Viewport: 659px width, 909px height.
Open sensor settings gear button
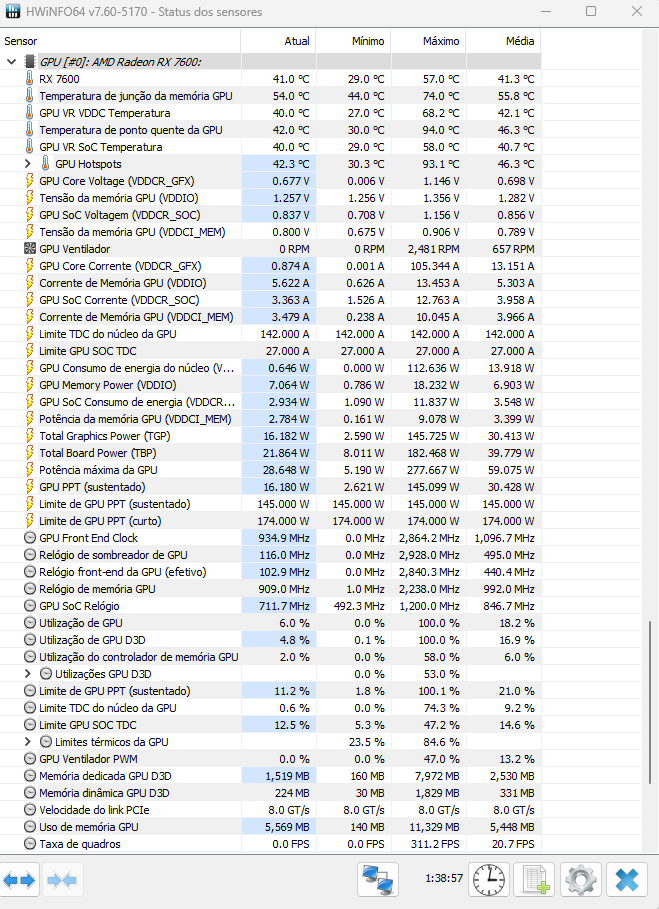(x=581, y=879)
